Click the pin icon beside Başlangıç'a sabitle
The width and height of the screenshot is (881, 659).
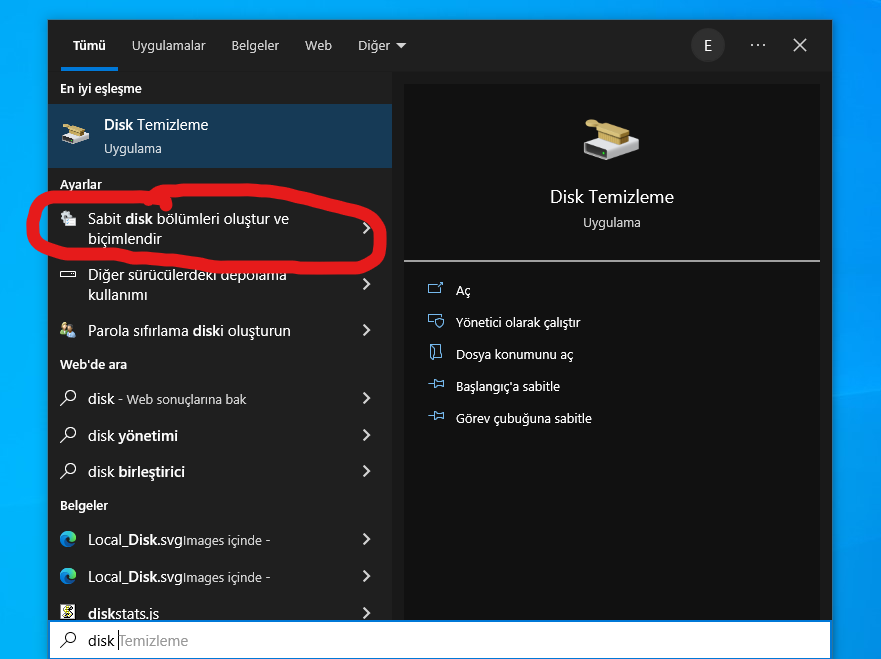pyautogui.click(x=436, y=385)
